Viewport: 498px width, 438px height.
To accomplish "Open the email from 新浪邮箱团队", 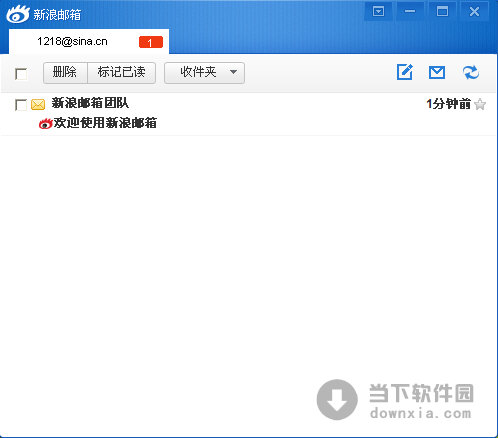I will [248, 114].
